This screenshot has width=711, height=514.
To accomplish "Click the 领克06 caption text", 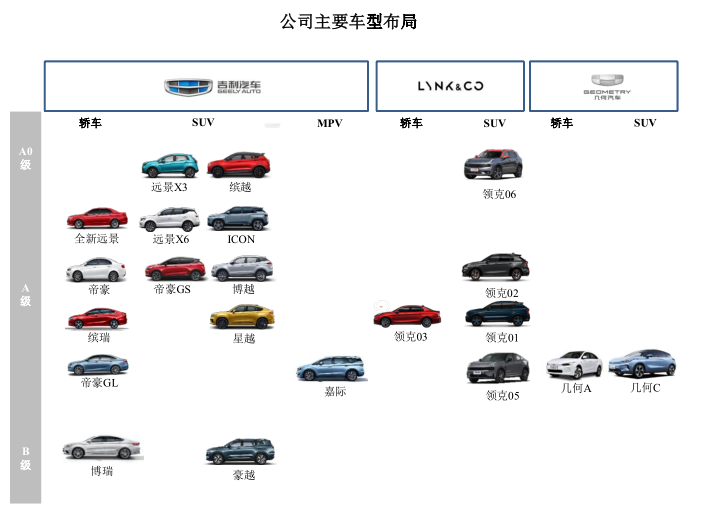I will coord(499,194).
